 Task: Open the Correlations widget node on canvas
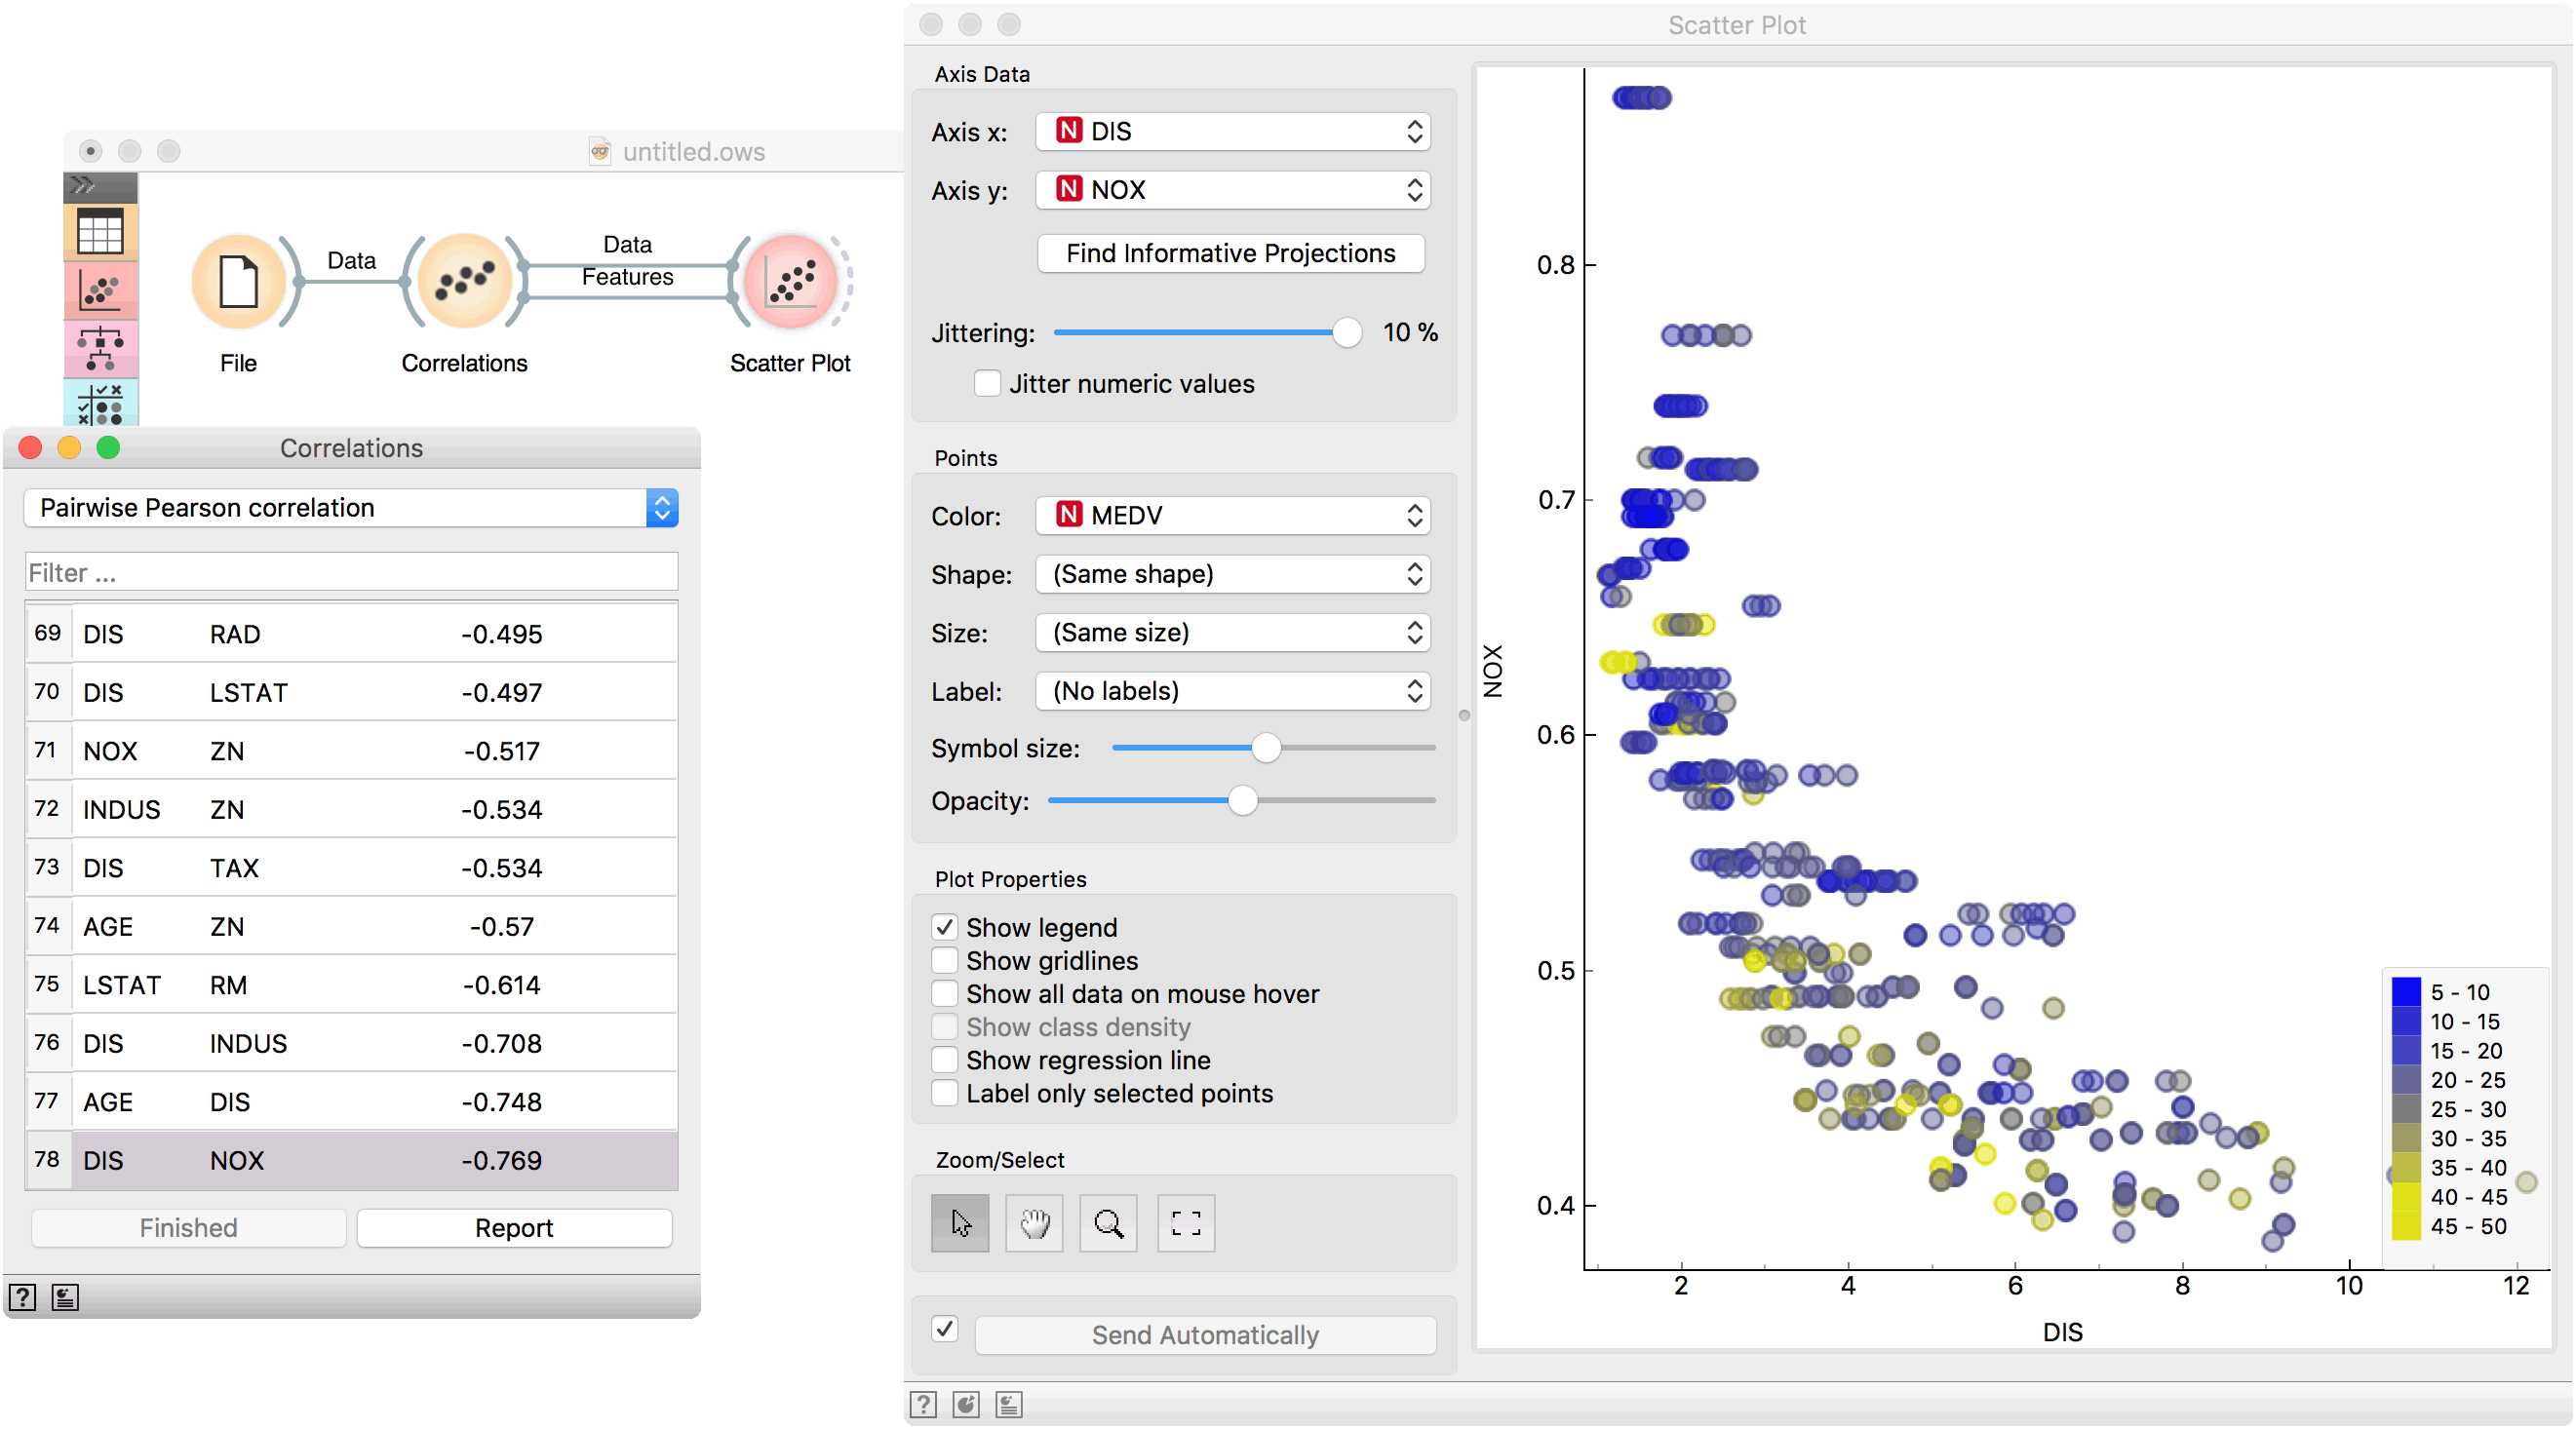[x=464, y=282]
